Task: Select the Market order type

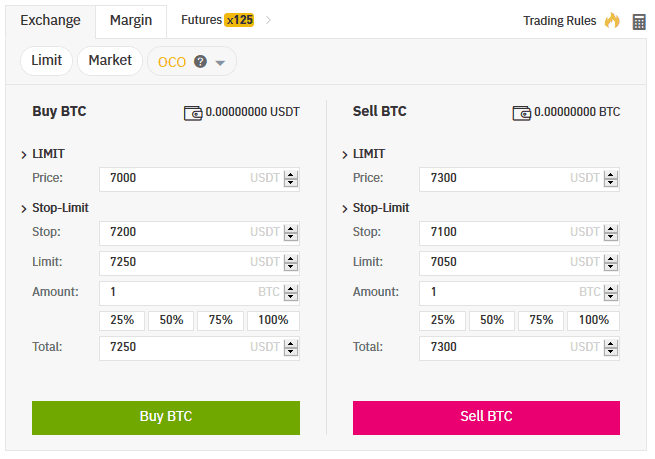Action: (110, 61)
